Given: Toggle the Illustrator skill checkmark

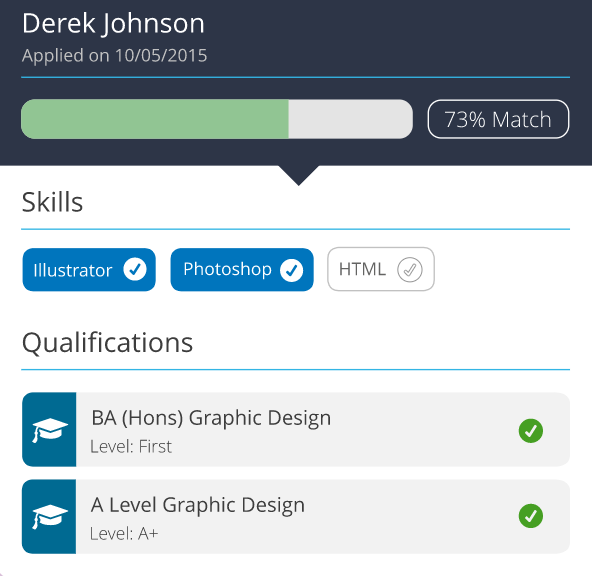Looking at the screenshot, I should pyautogui.click(x=135, y=270).
